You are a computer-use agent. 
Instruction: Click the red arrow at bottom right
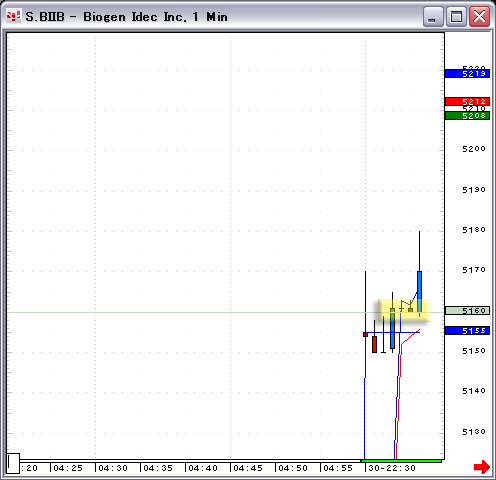(x=482, y=467)
